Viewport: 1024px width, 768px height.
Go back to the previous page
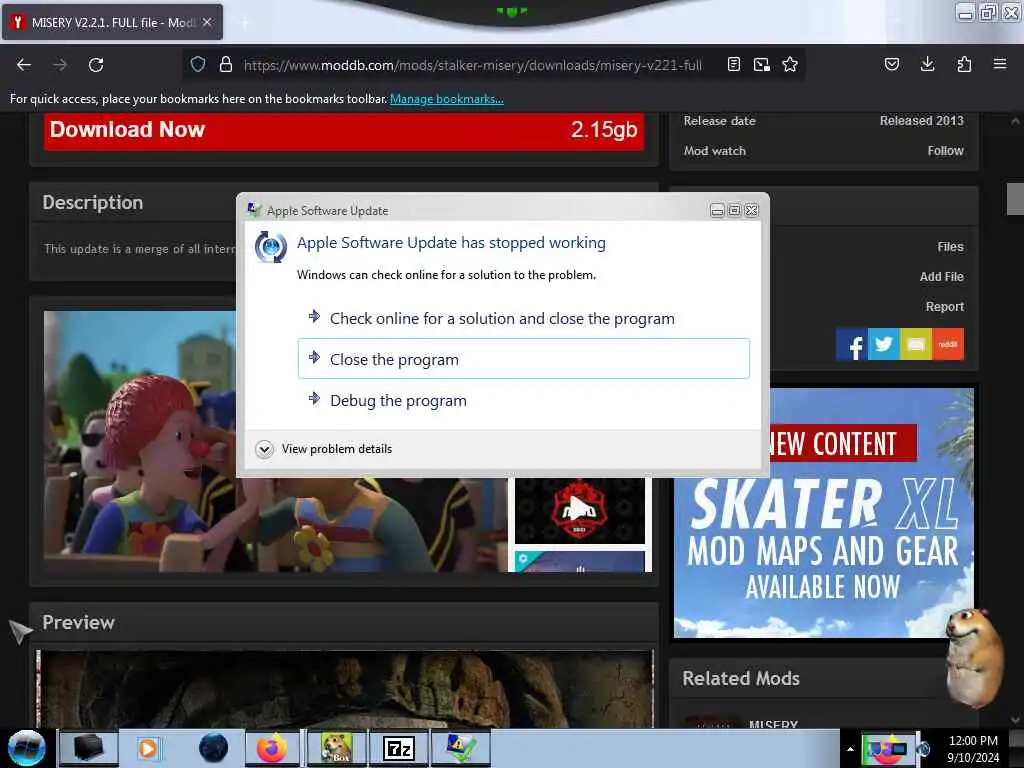point(24,65)
